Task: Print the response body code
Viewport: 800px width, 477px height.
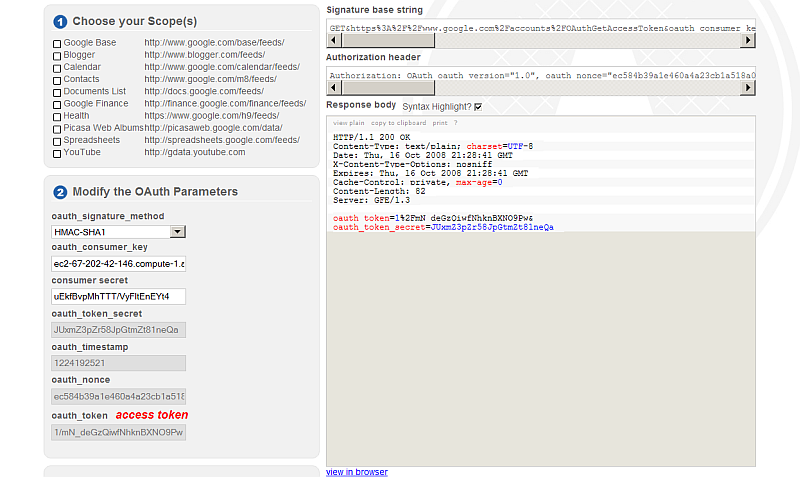Action: [439, 122]
